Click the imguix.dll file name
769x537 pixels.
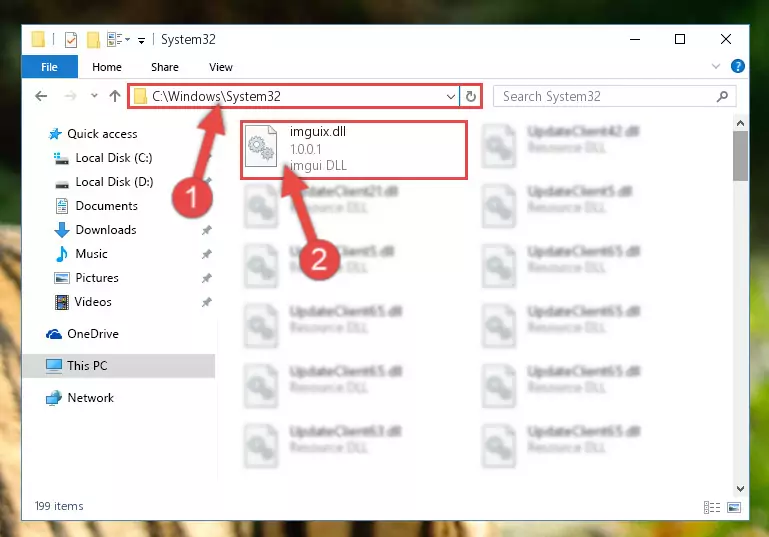click(318, 132)
